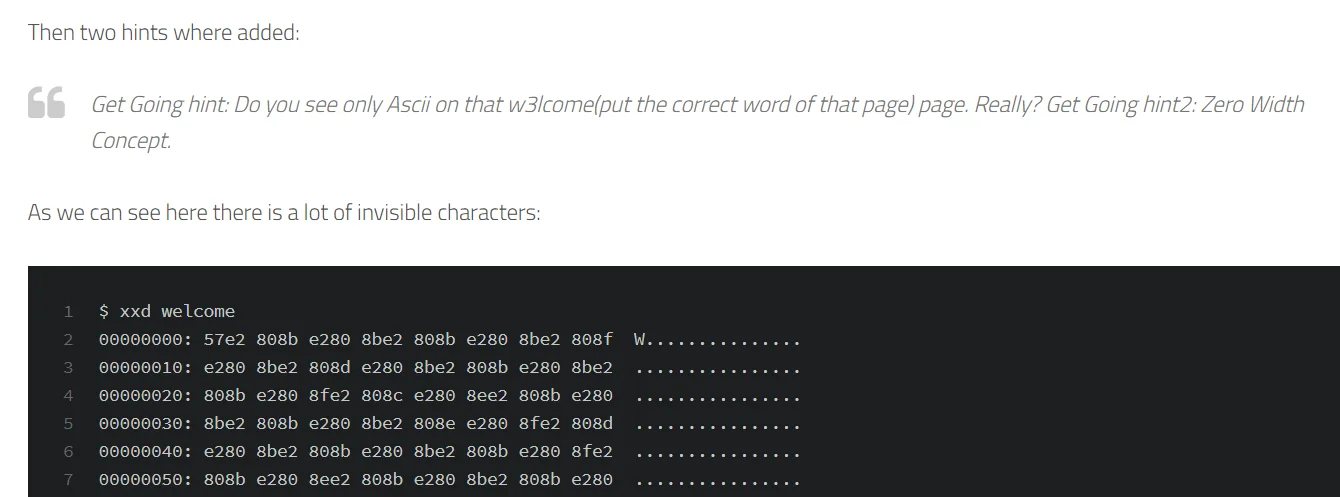The image size is (1340, 497).
Task: Click the 'Get Going hint' italic quote text
Action: point(697,122)
